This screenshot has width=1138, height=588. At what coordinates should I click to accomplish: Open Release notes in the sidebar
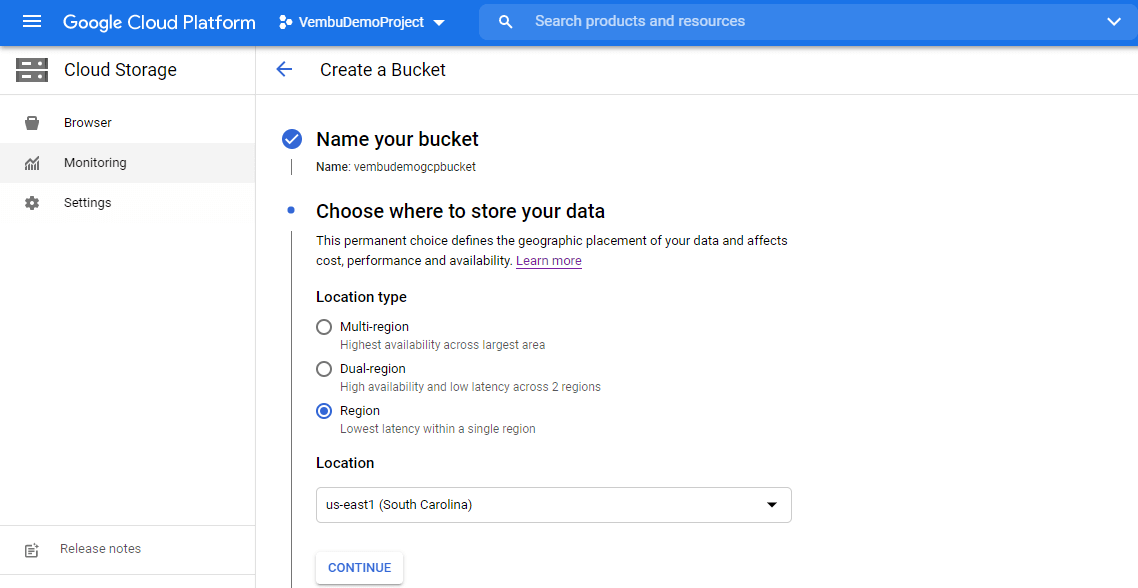coord(127,550)
